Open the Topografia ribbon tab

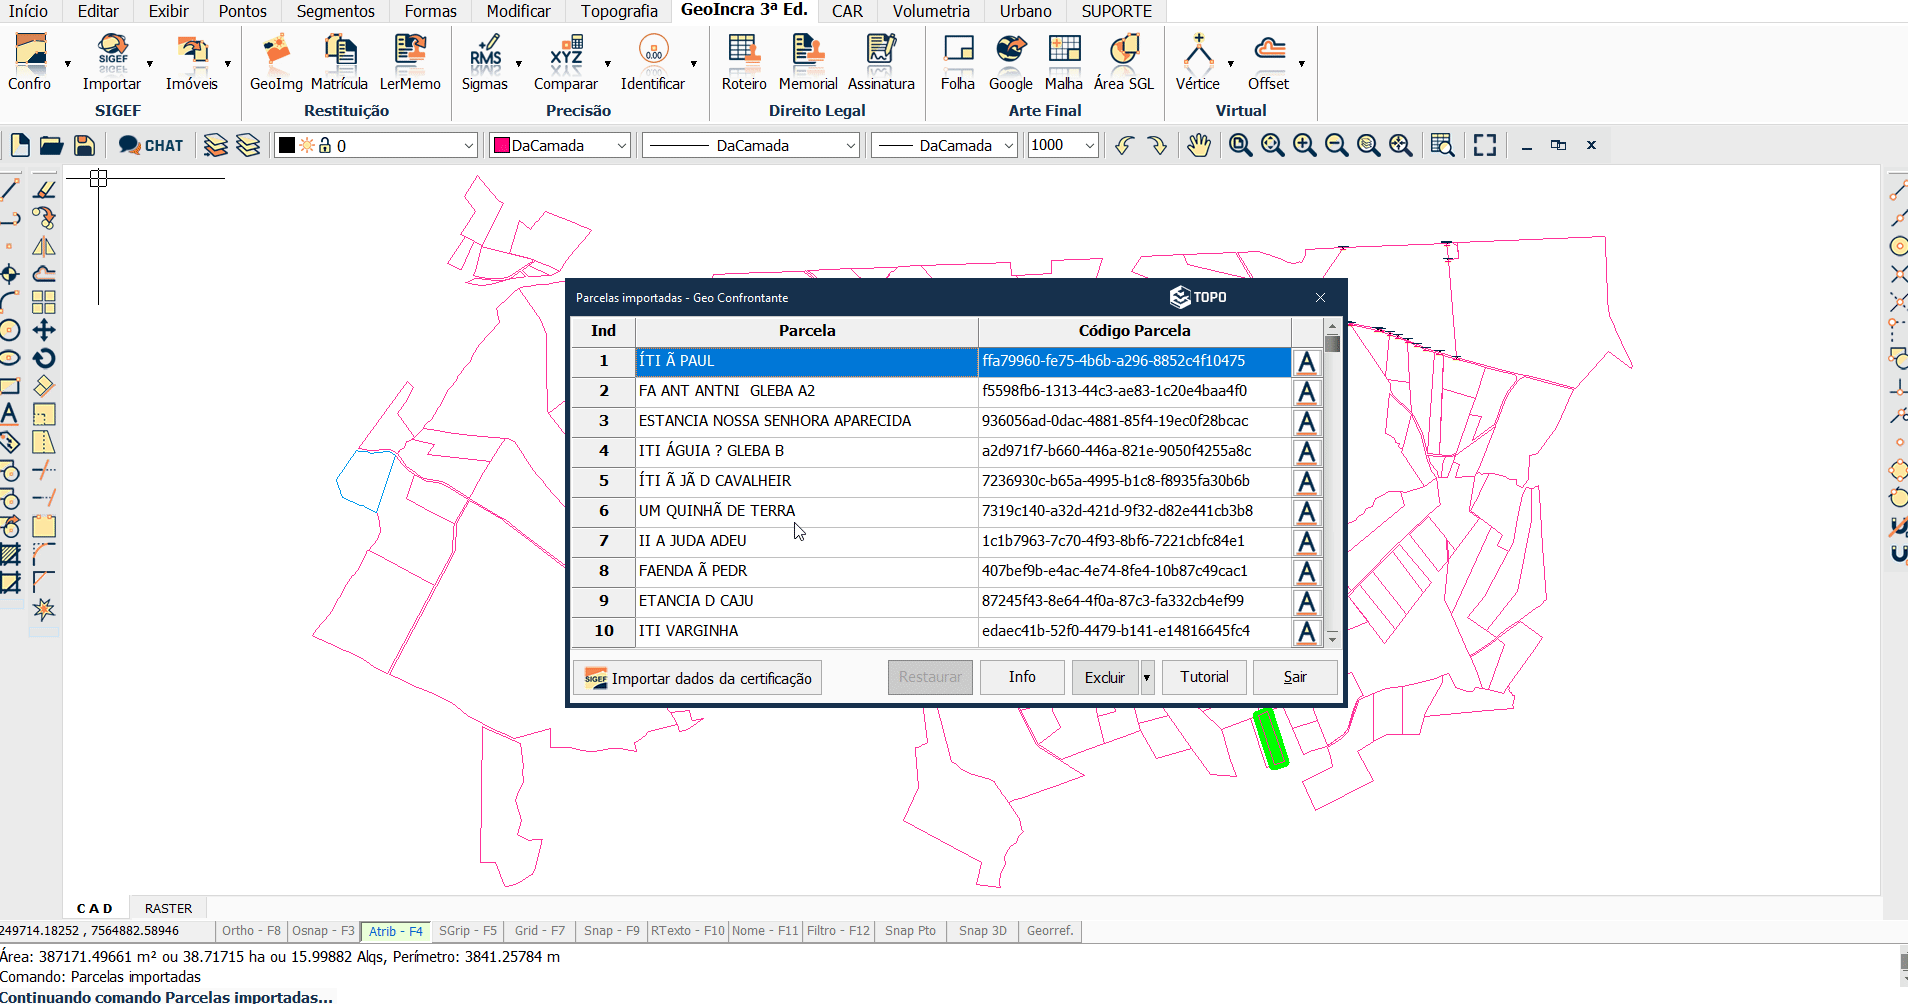click(x=619, y=11)
